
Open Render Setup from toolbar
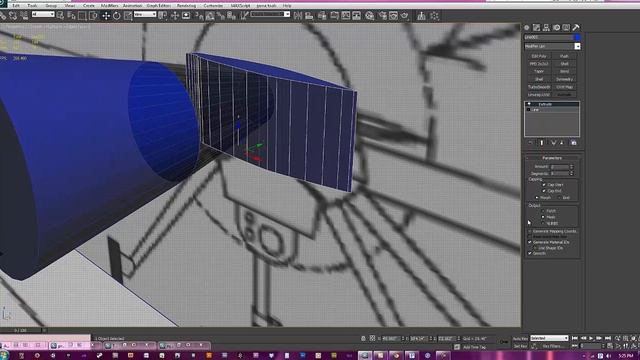coord(382,16)
